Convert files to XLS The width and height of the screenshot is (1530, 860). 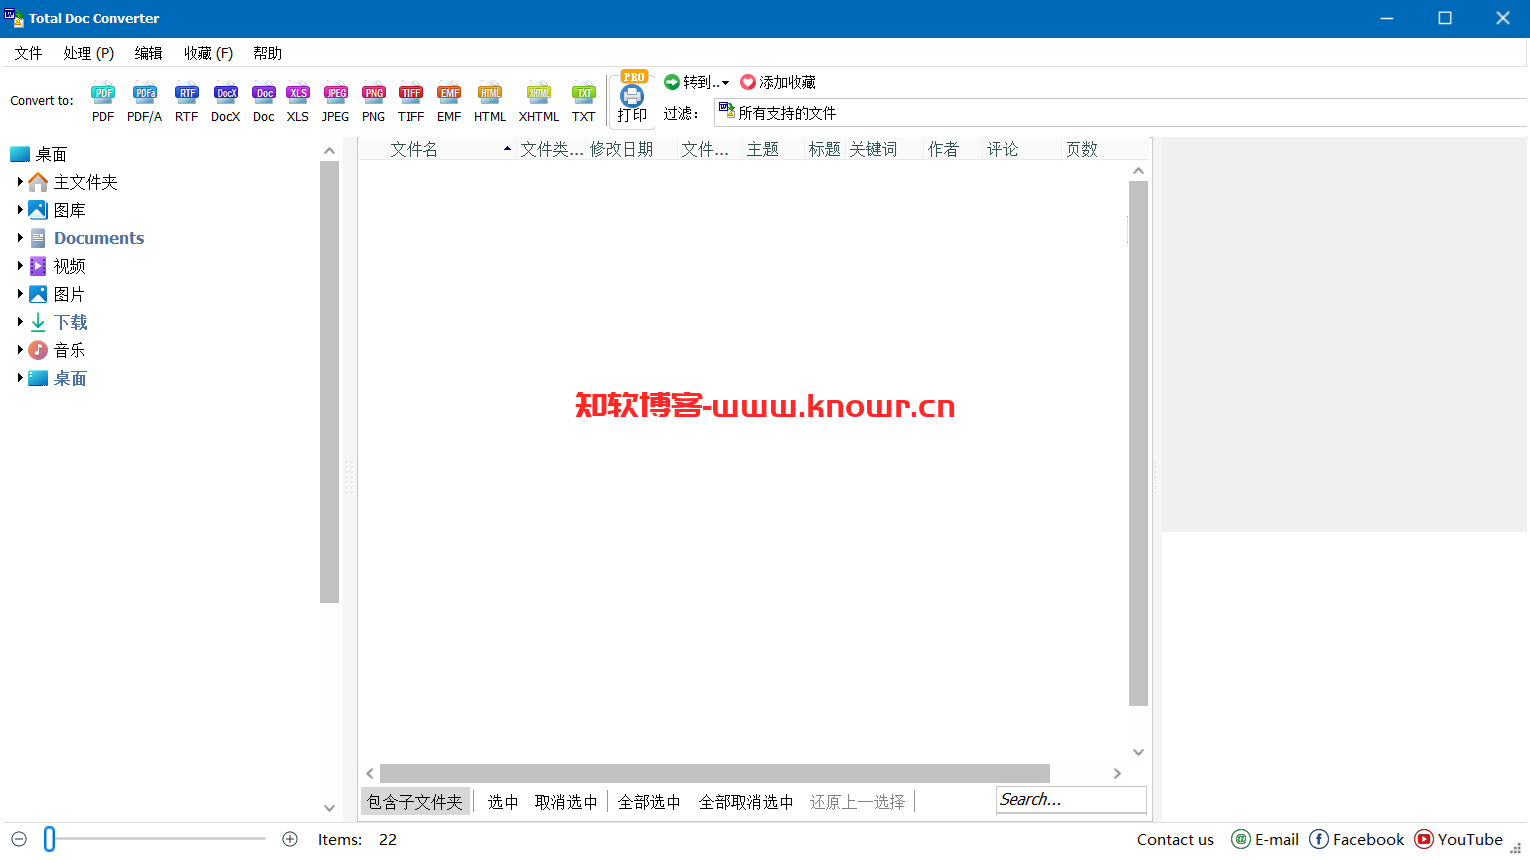coord(298,102)
